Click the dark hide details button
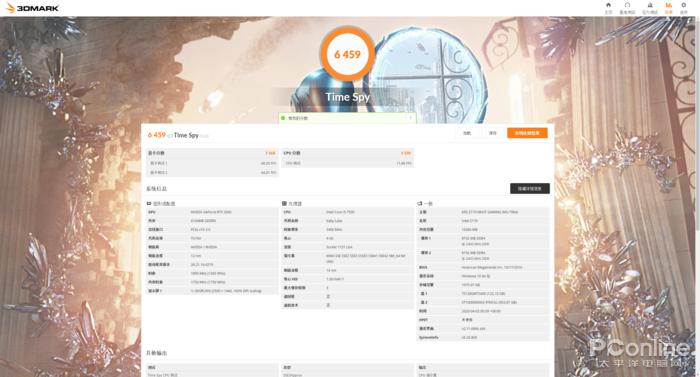 pyautogui.click(x=530, y=188)
